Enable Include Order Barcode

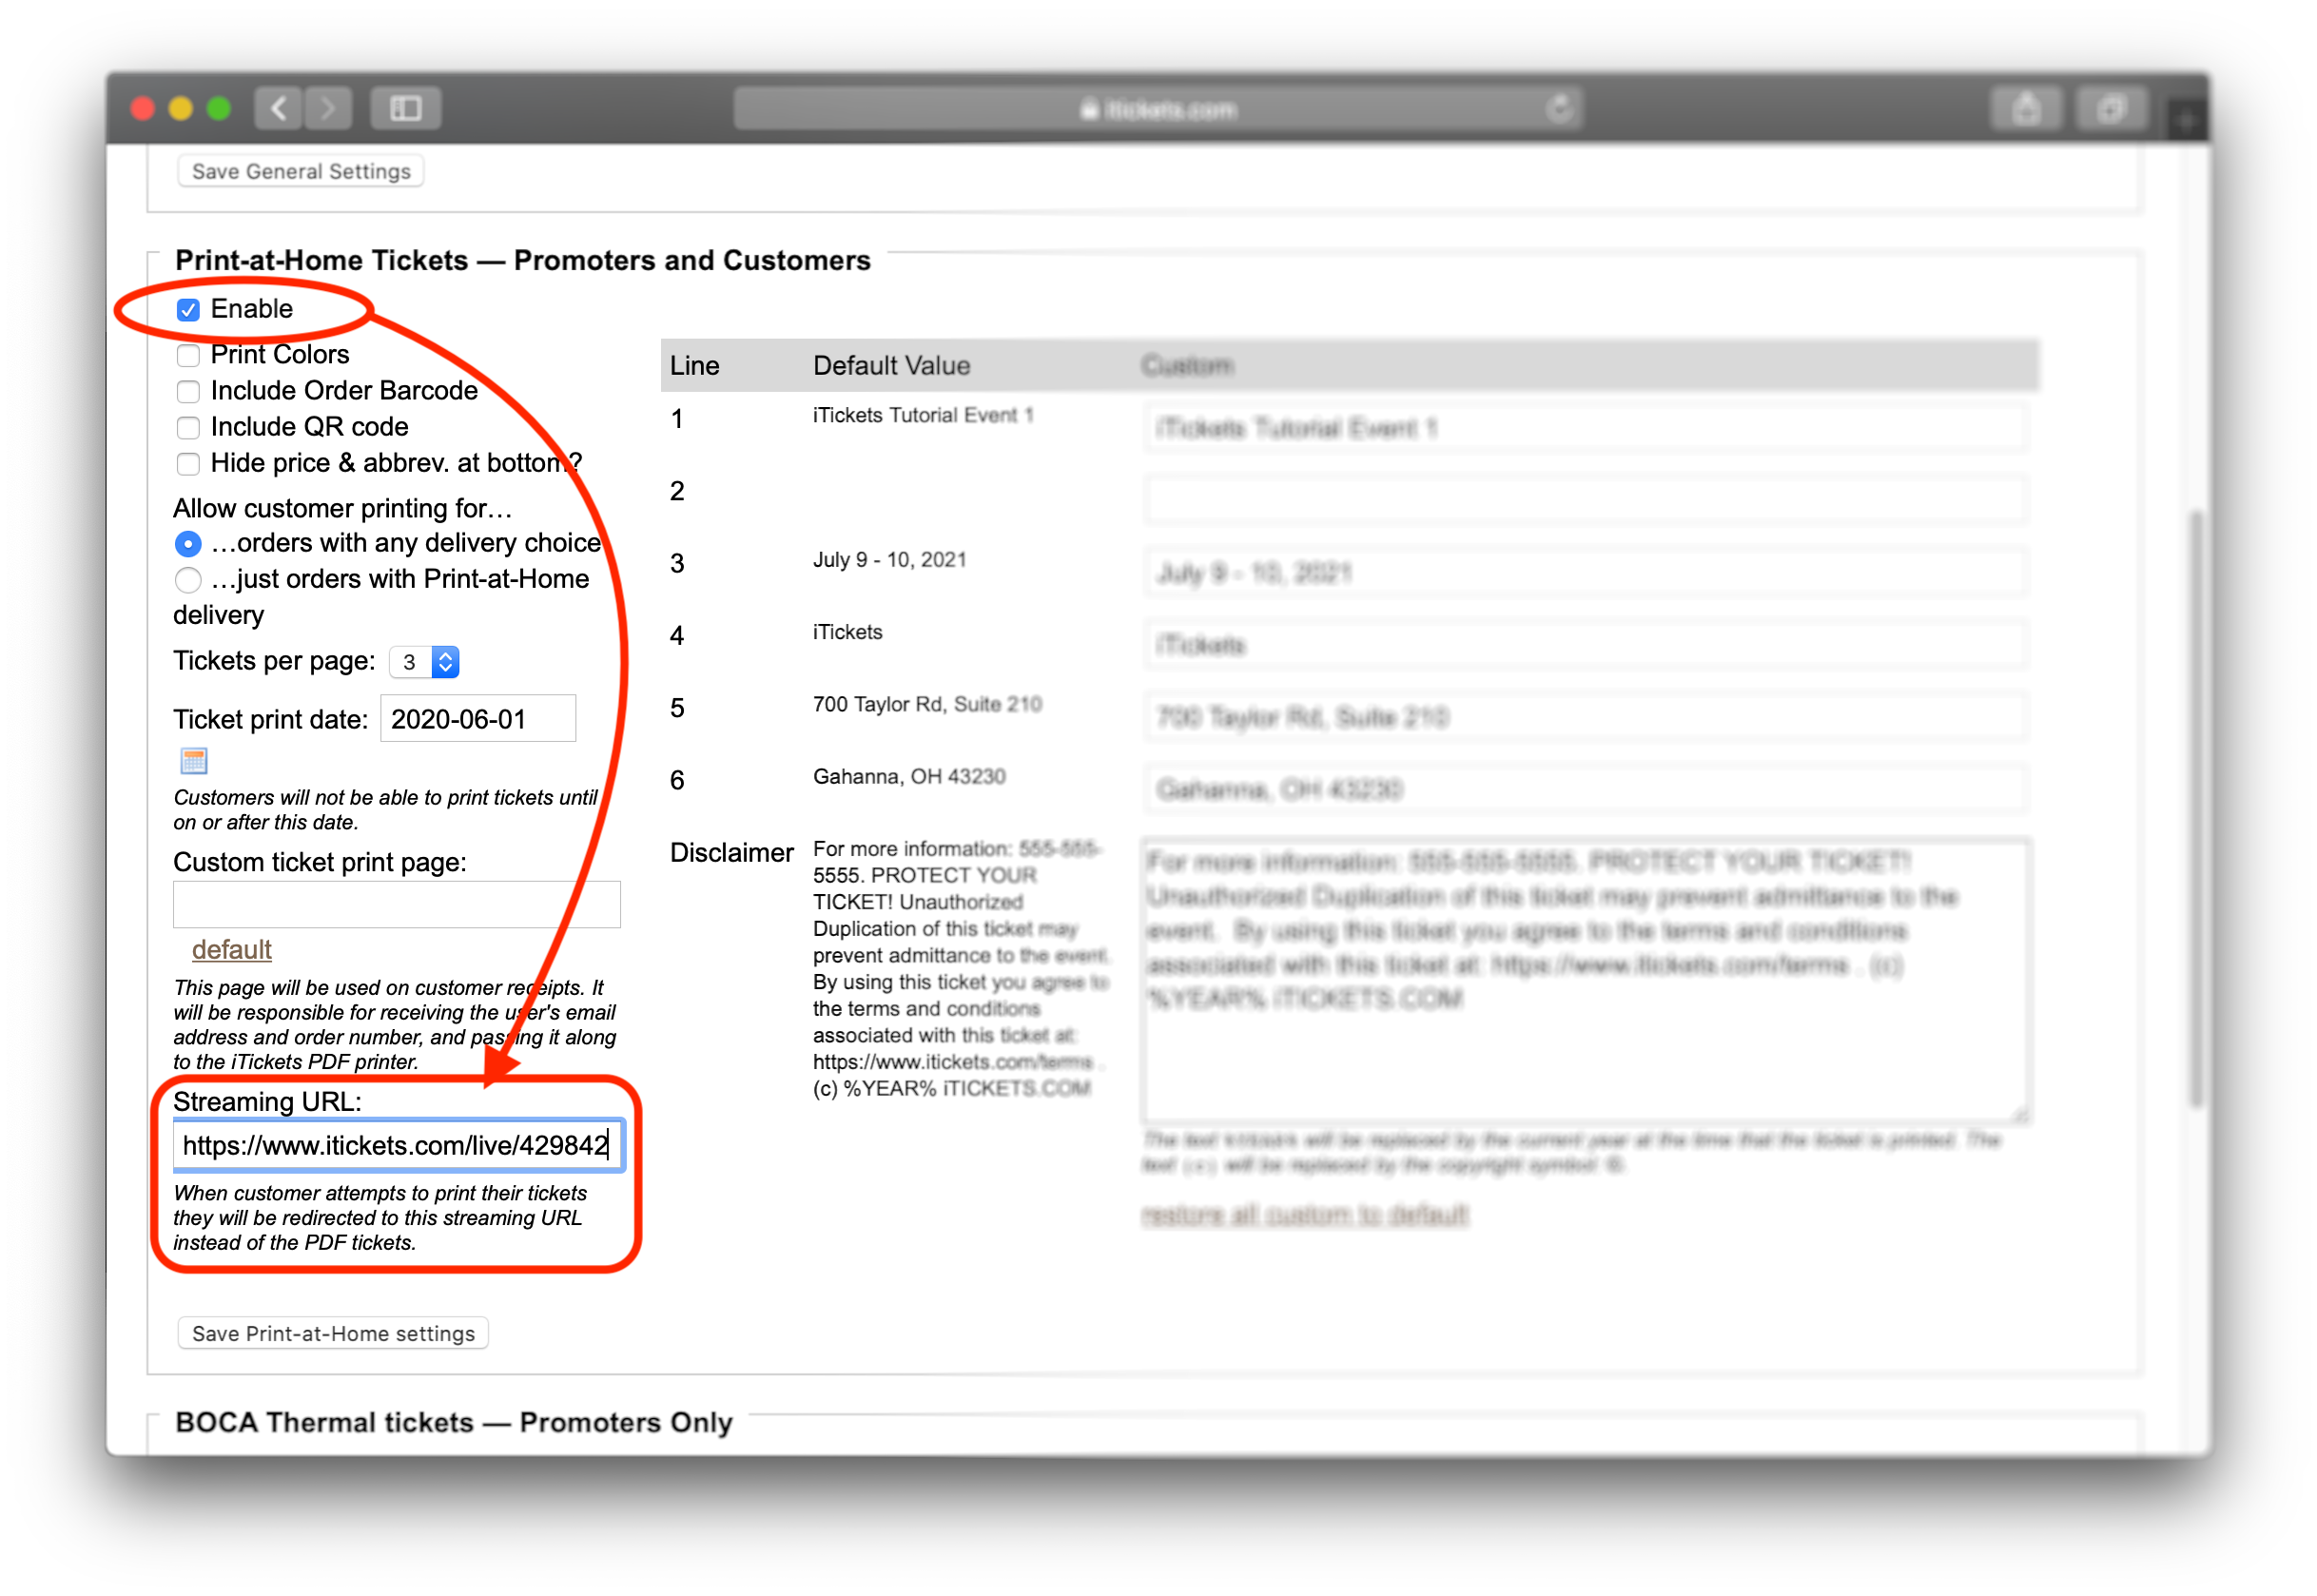pos(188,392)
